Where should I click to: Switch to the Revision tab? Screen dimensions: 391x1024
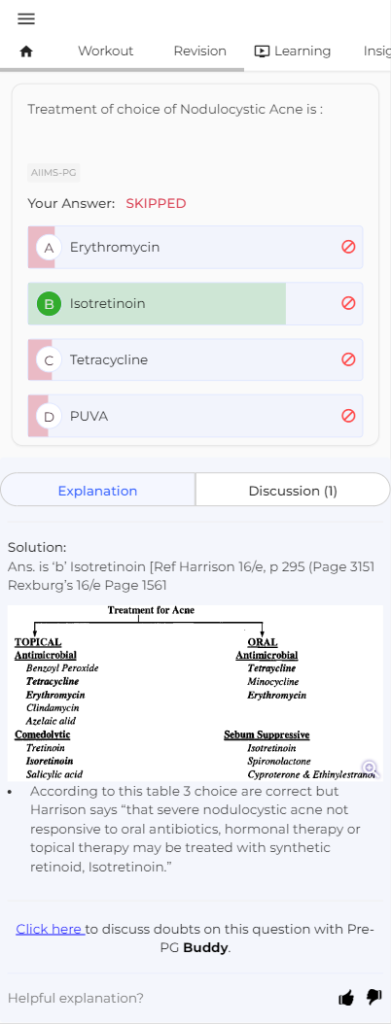tap(200, 51)
